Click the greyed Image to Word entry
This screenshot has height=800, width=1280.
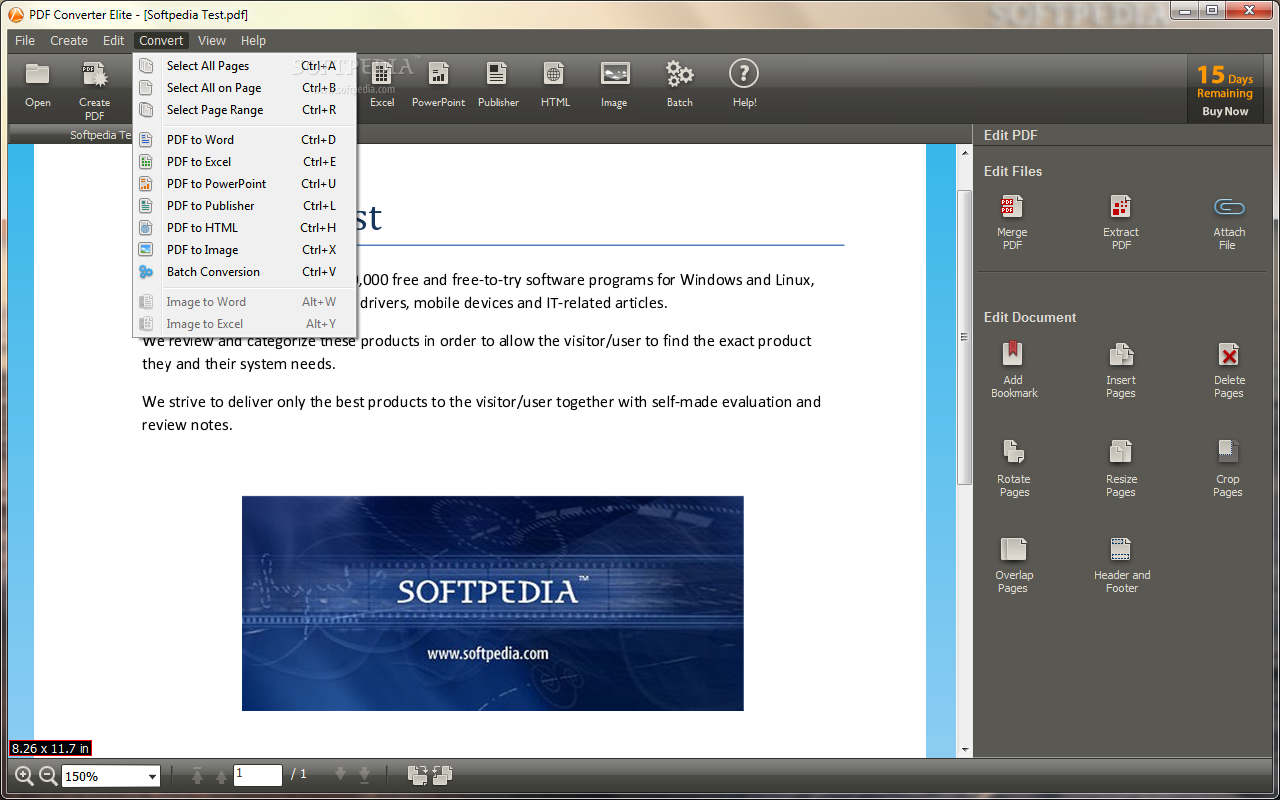pyautogui.click(x=245, y=302)
